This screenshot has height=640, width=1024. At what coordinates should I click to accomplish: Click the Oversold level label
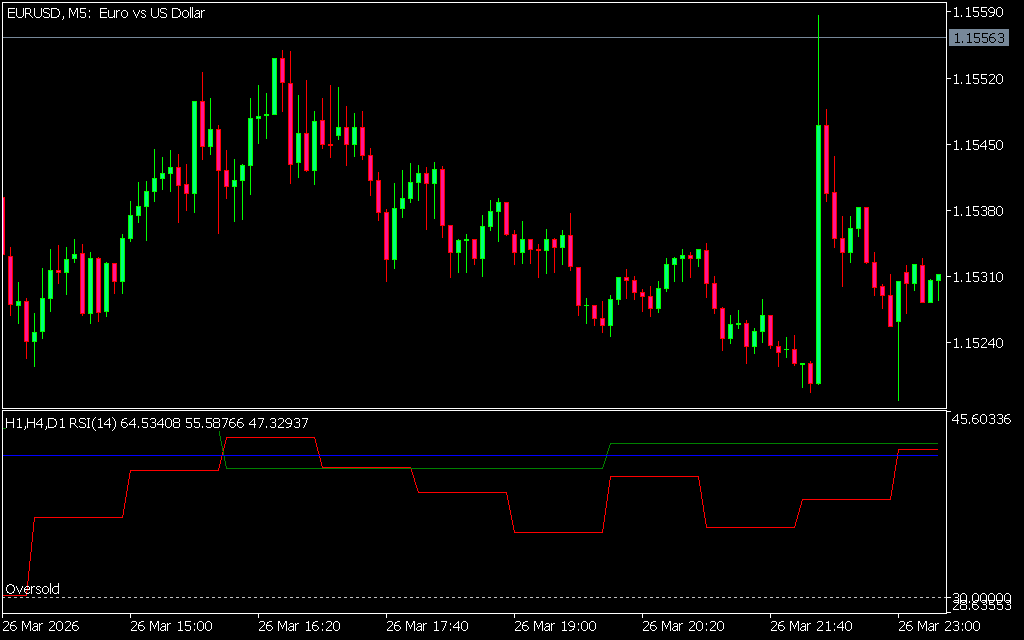33,589
